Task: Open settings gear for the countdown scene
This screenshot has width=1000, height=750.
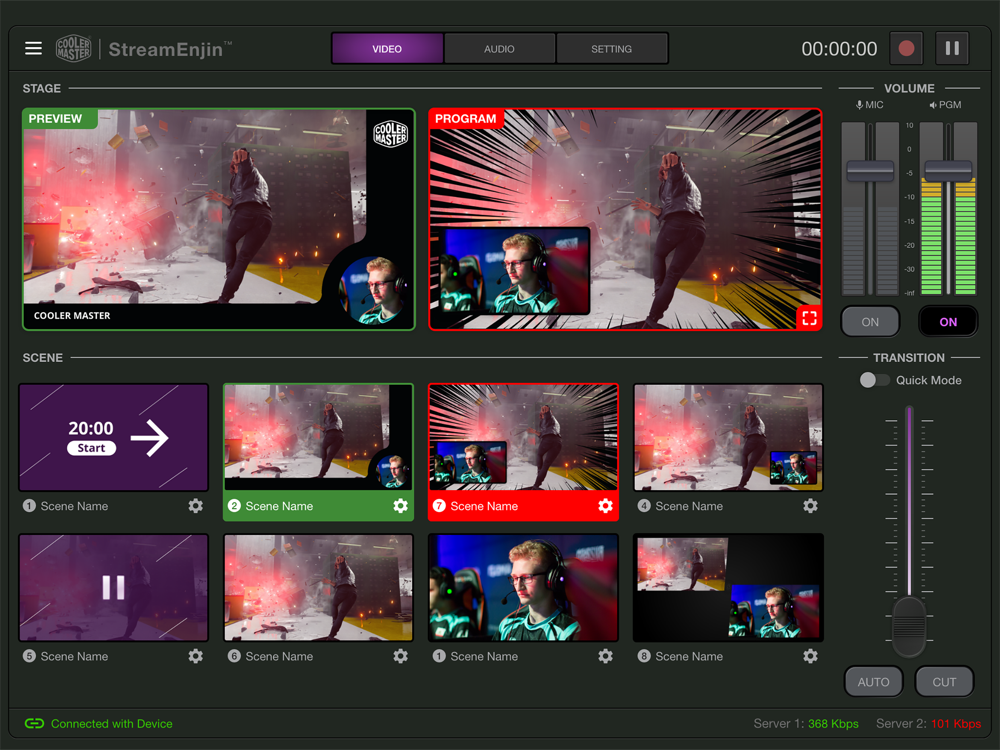Action: (196, 506)
